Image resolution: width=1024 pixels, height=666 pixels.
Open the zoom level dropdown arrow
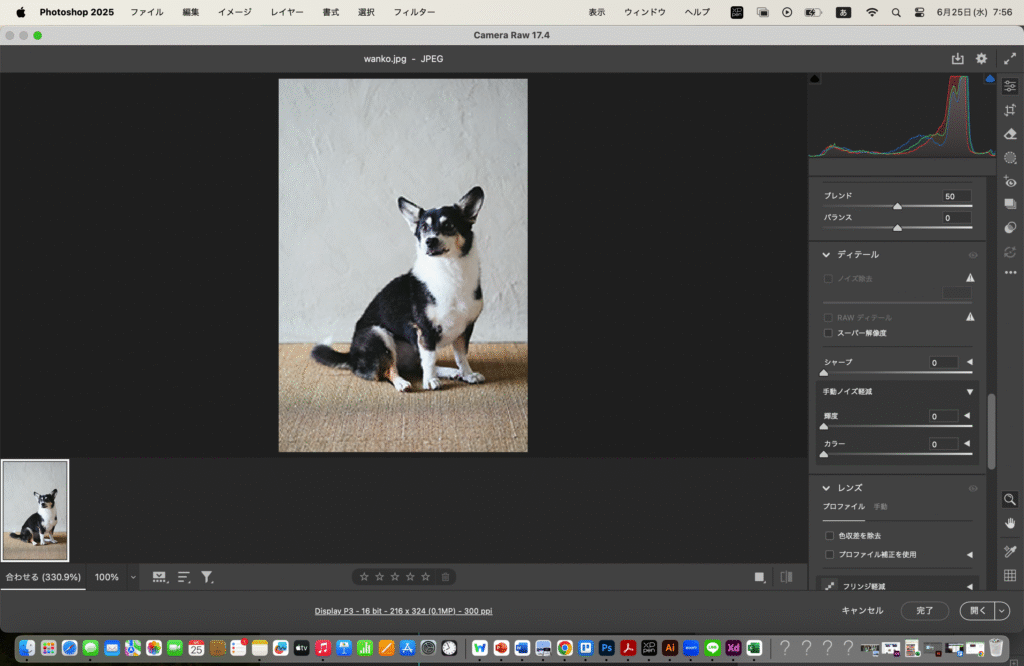133,577
